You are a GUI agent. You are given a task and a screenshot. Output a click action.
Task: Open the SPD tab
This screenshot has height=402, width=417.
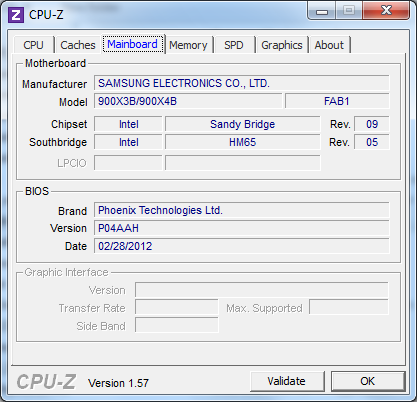pos(234,45)
